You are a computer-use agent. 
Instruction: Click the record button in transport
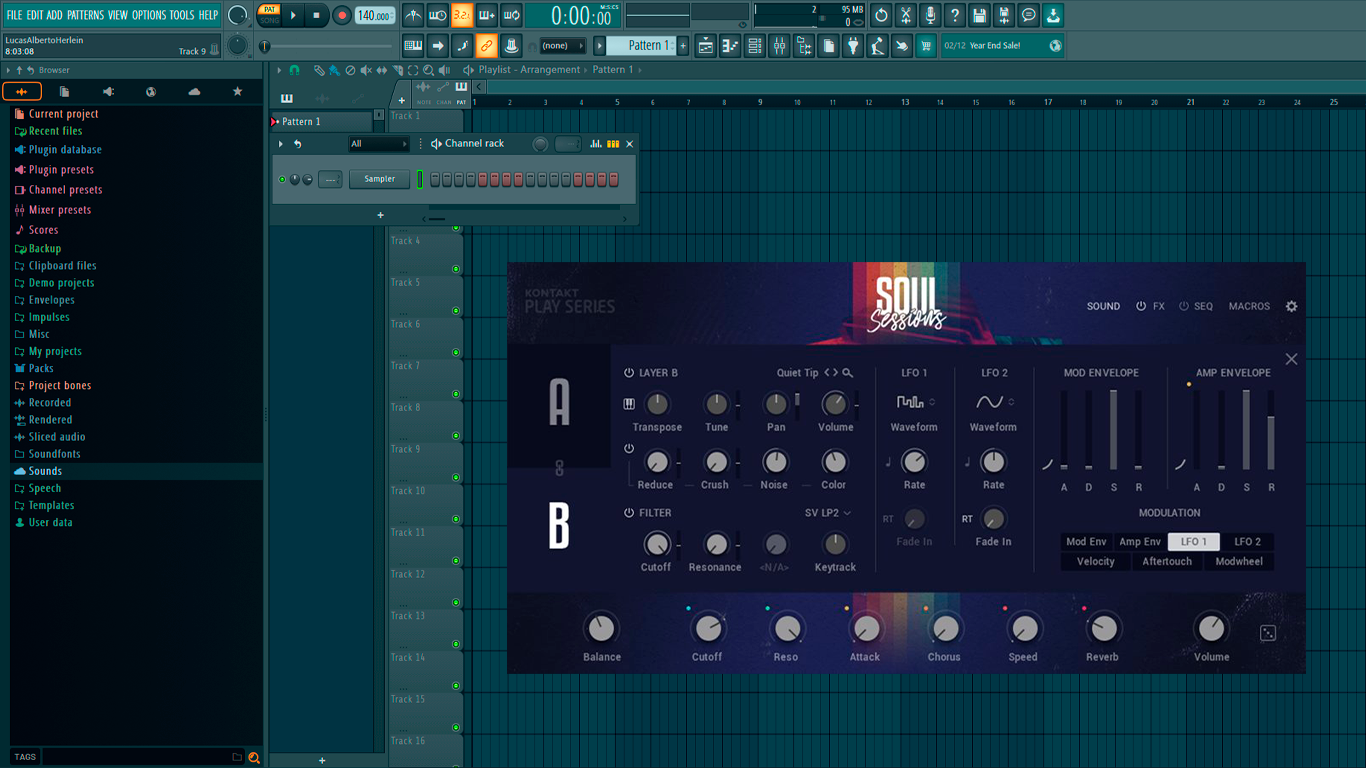pyautogui.click(x=341, y=15)
